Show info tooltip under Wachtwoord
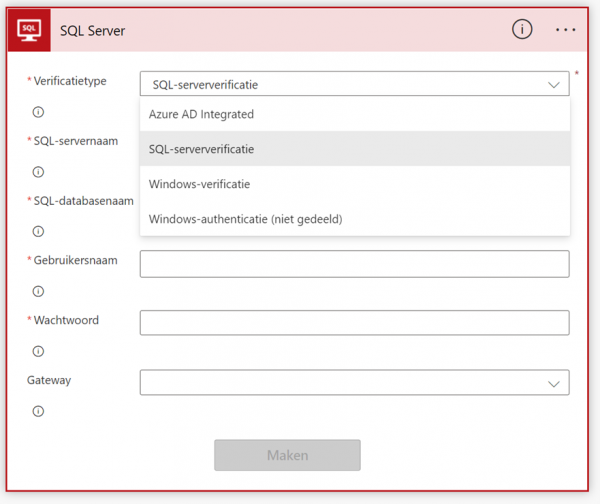 (38, 351)
